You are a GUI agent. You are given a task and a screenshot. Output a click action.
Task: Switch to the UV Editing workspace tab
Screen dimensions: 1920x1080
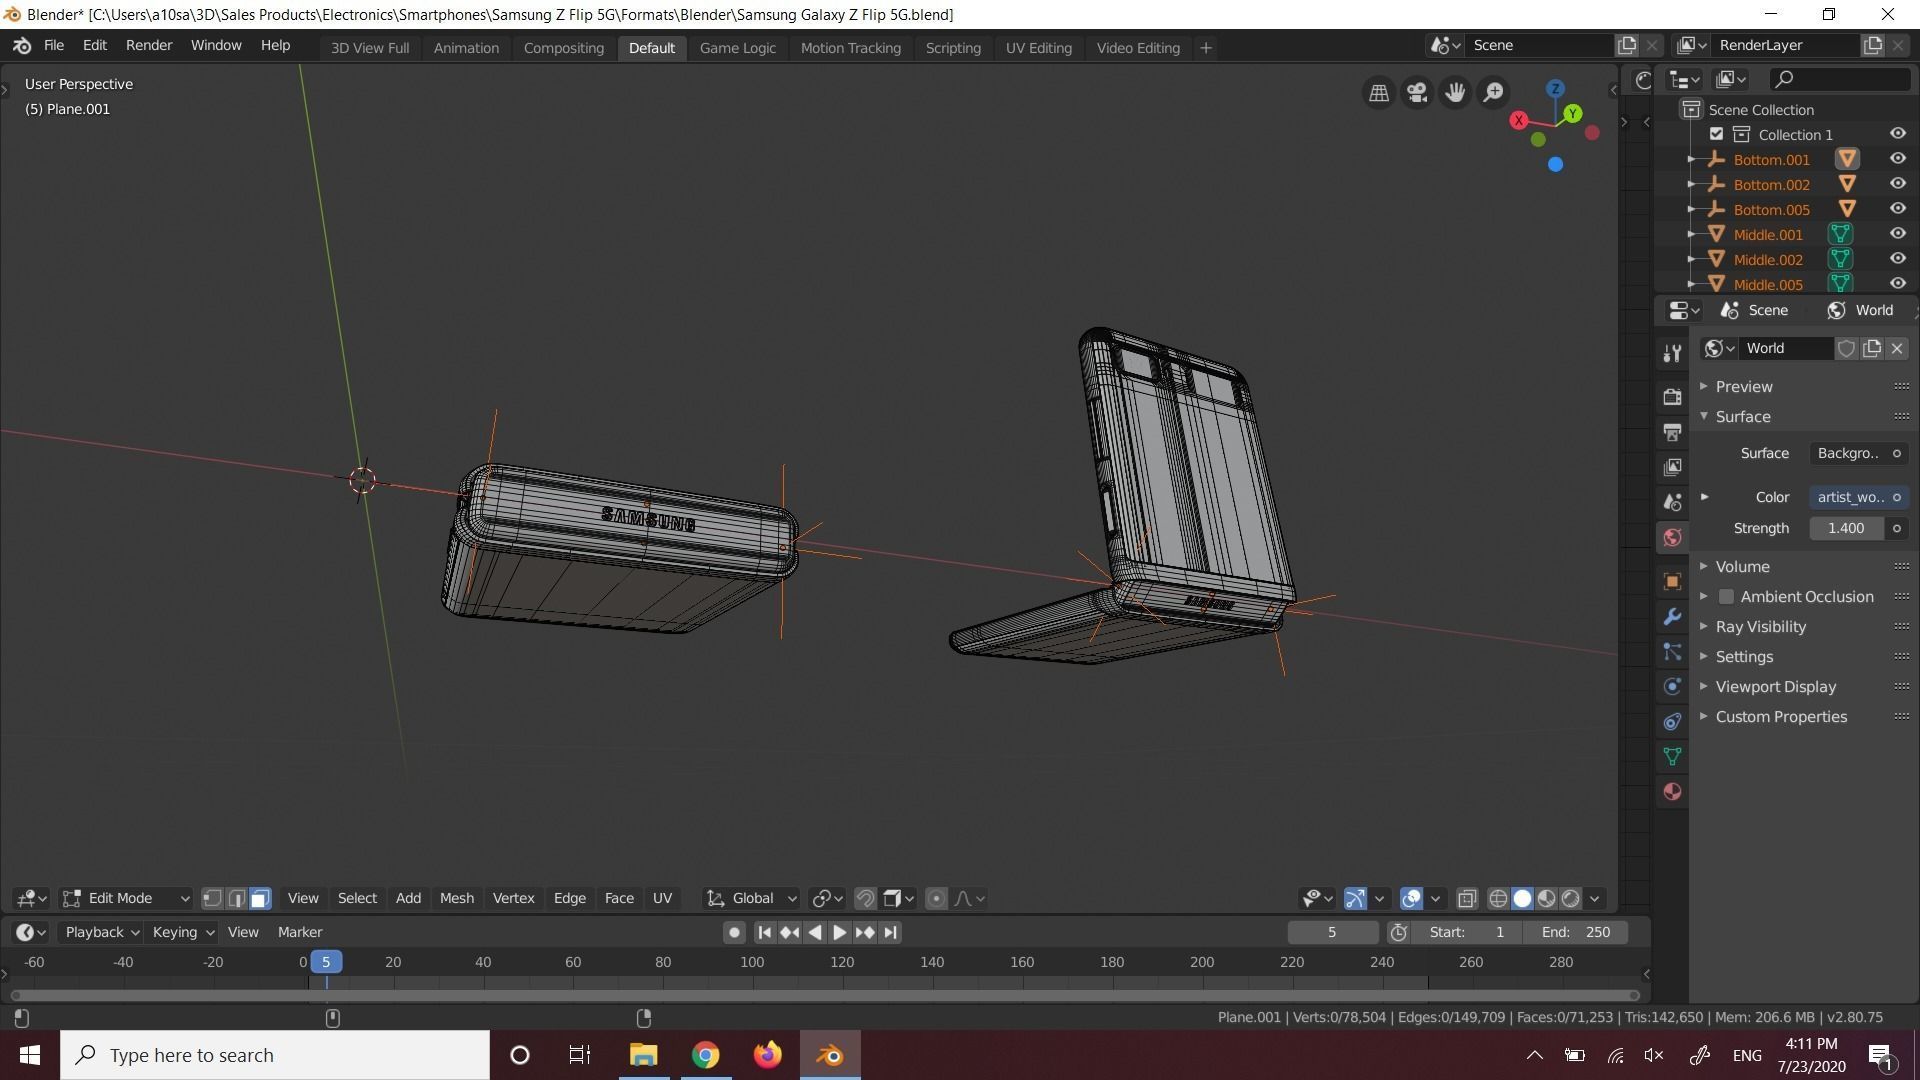1038,48
